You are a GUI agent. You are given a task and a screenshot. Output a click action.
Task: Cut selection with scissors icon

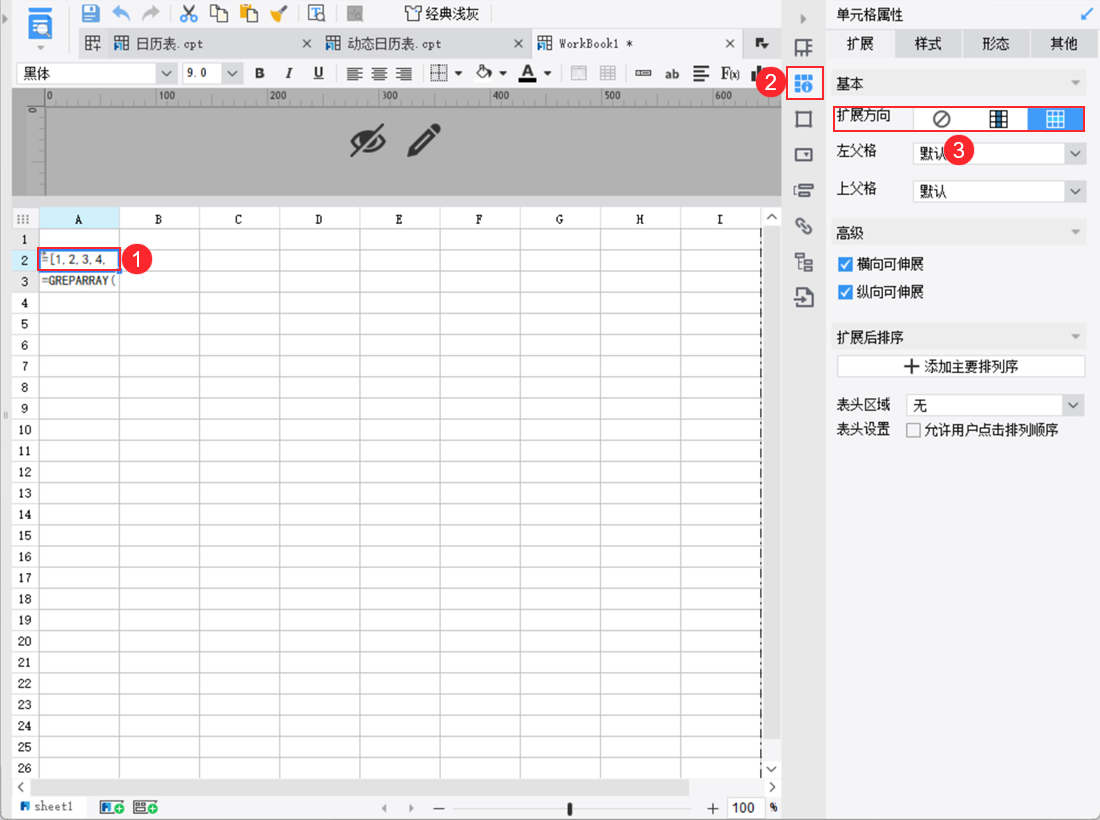pyautogui.click(x=188, y=13)
